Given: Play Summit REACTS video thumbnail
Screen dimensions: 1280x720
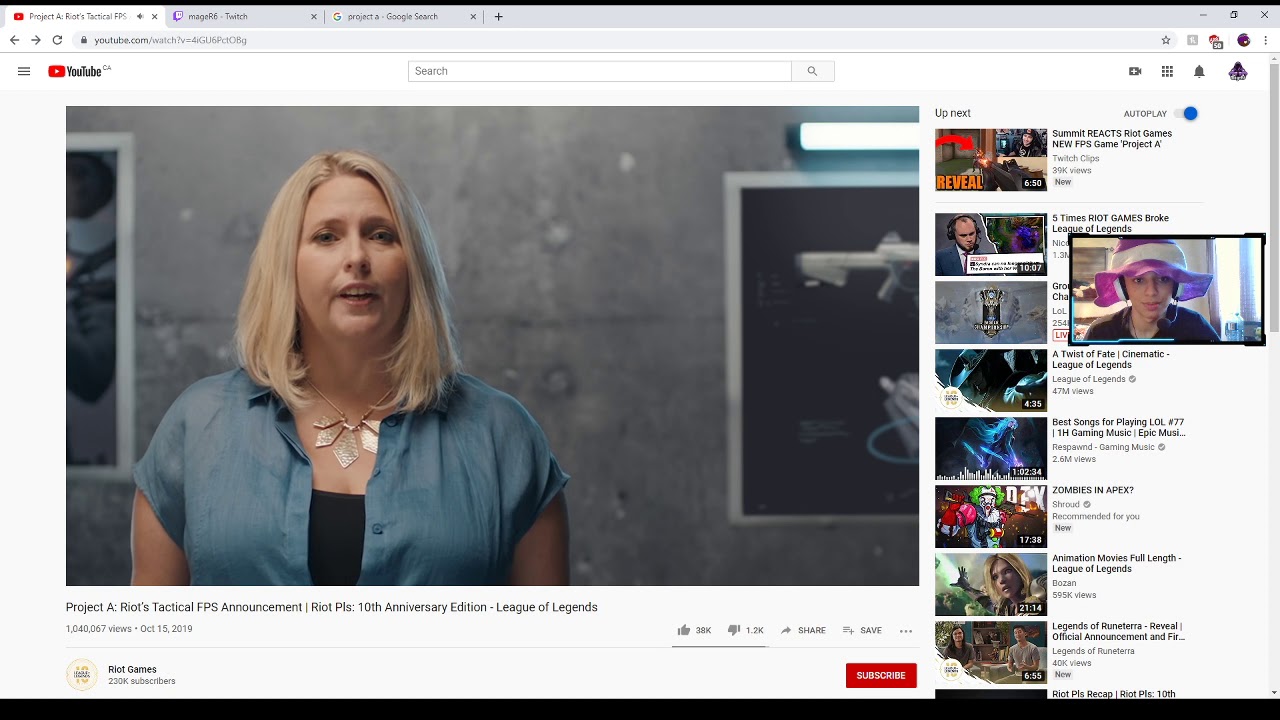Looking at the screenshot, I should pos(991,160).
